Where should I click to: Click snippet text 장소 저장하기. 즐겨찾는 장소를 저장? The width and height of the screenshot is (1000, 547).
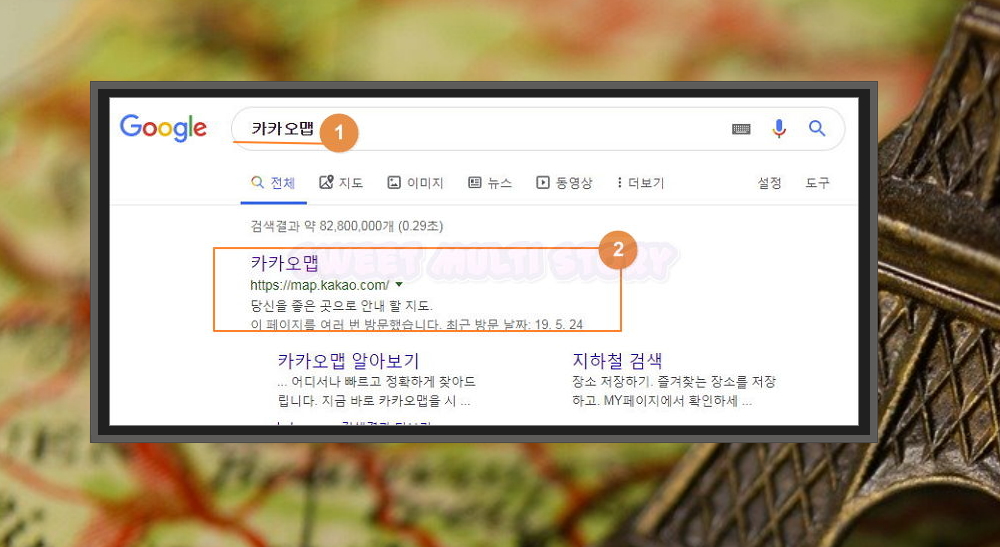coord(673,382)
